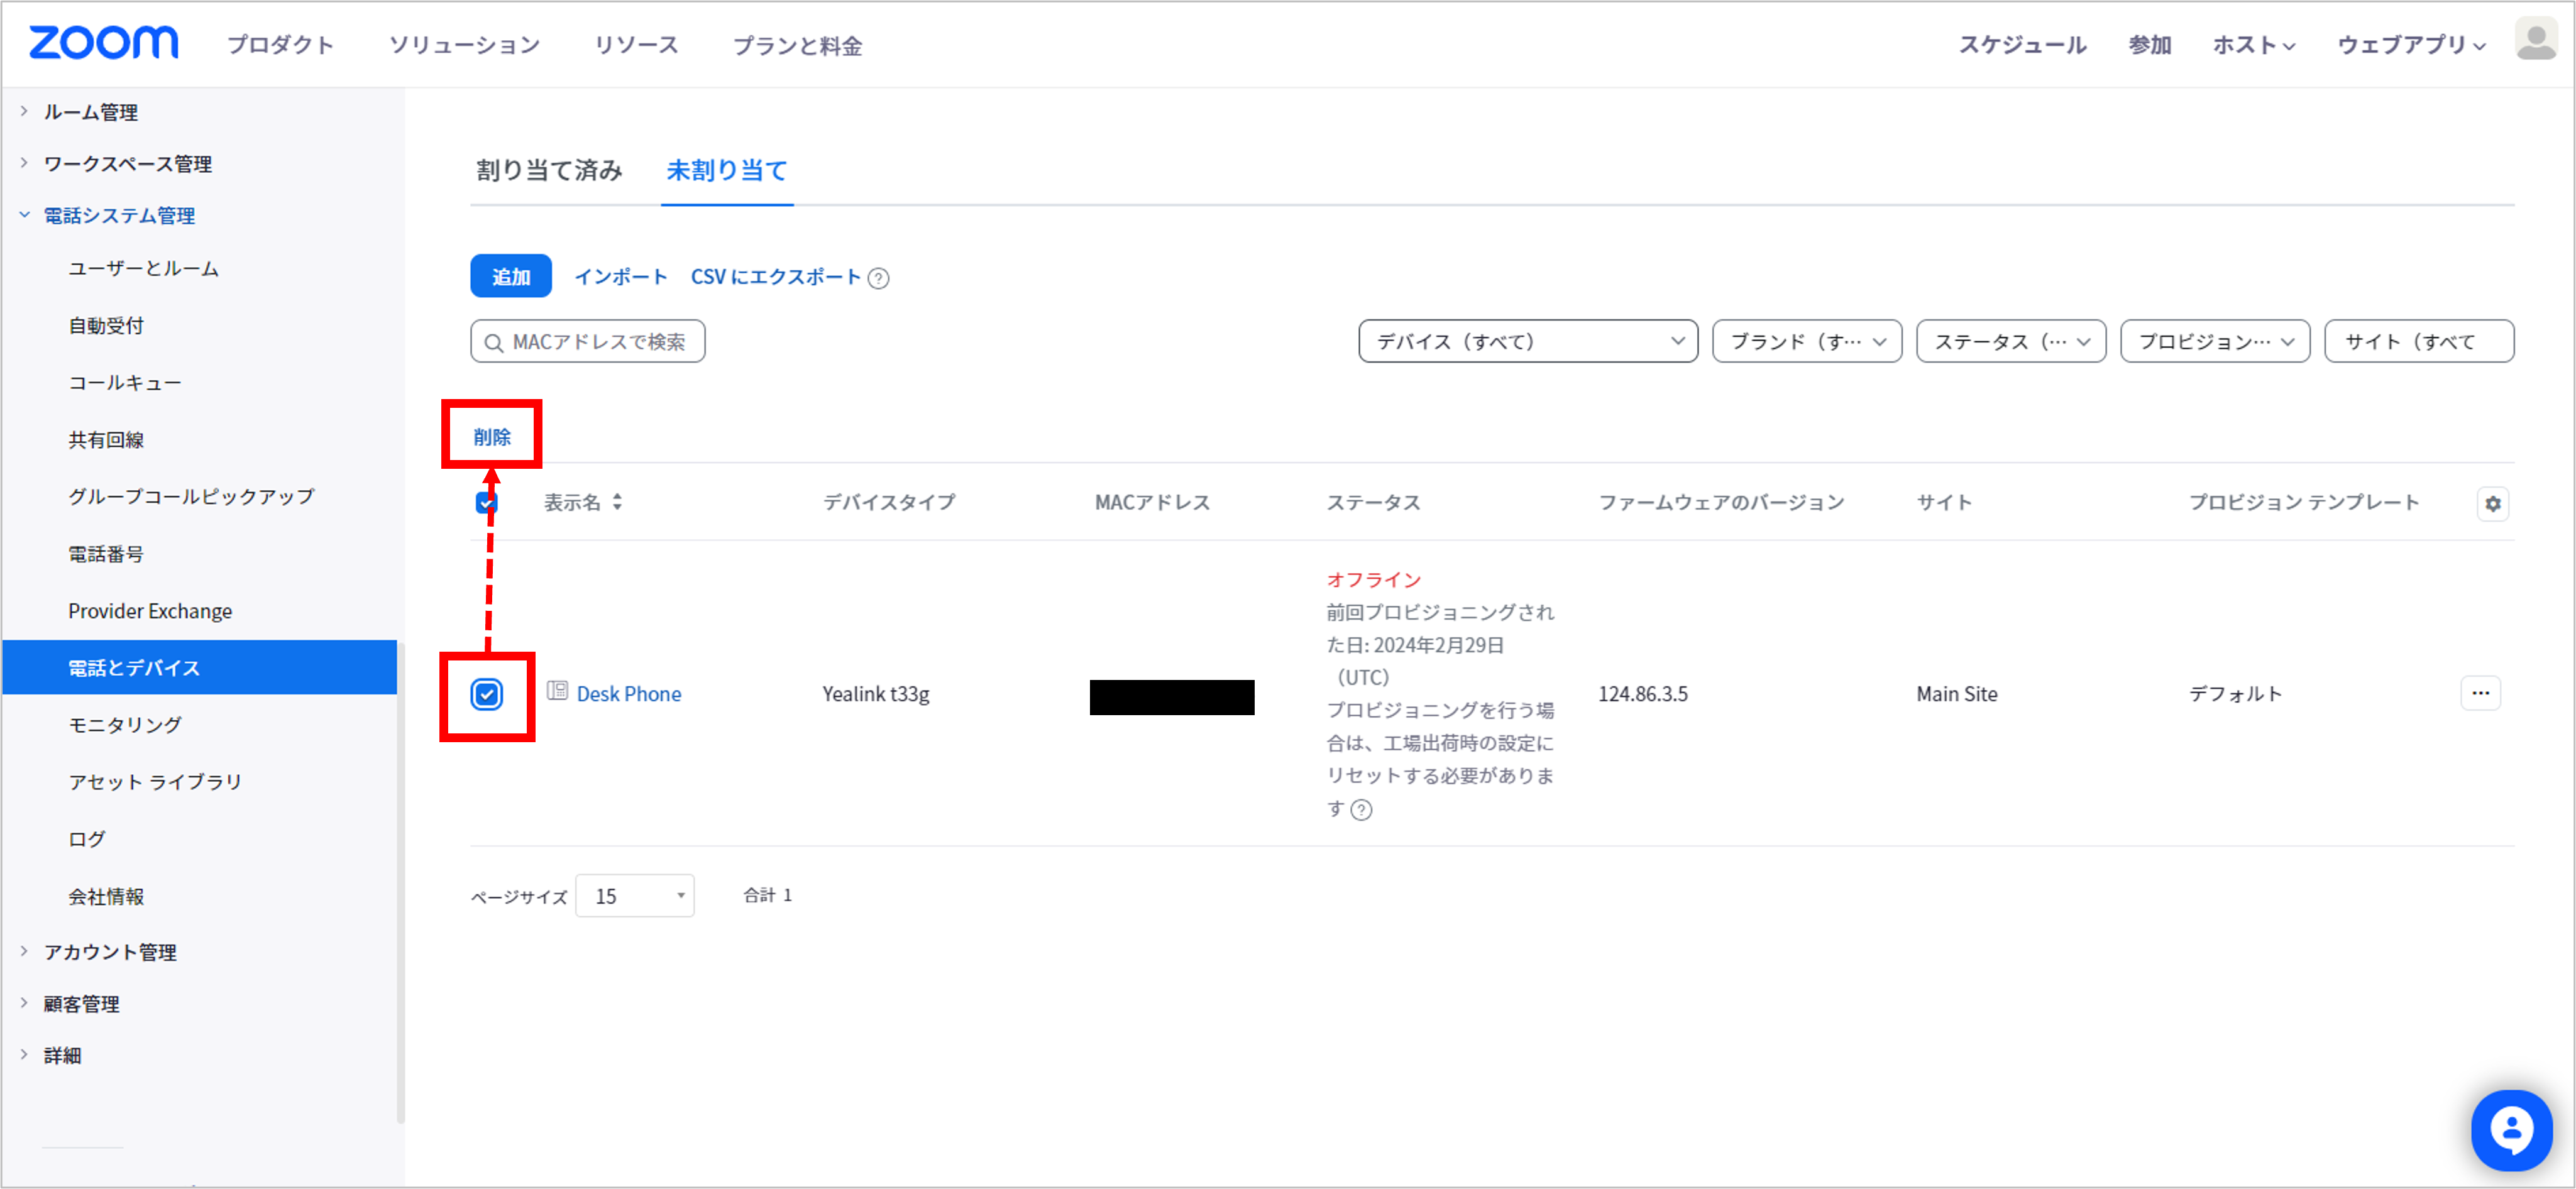Image resolution: width=2576 pixels, height=1189 pixels.
Task: Open リソース top menu
Action: coord(636,45)
